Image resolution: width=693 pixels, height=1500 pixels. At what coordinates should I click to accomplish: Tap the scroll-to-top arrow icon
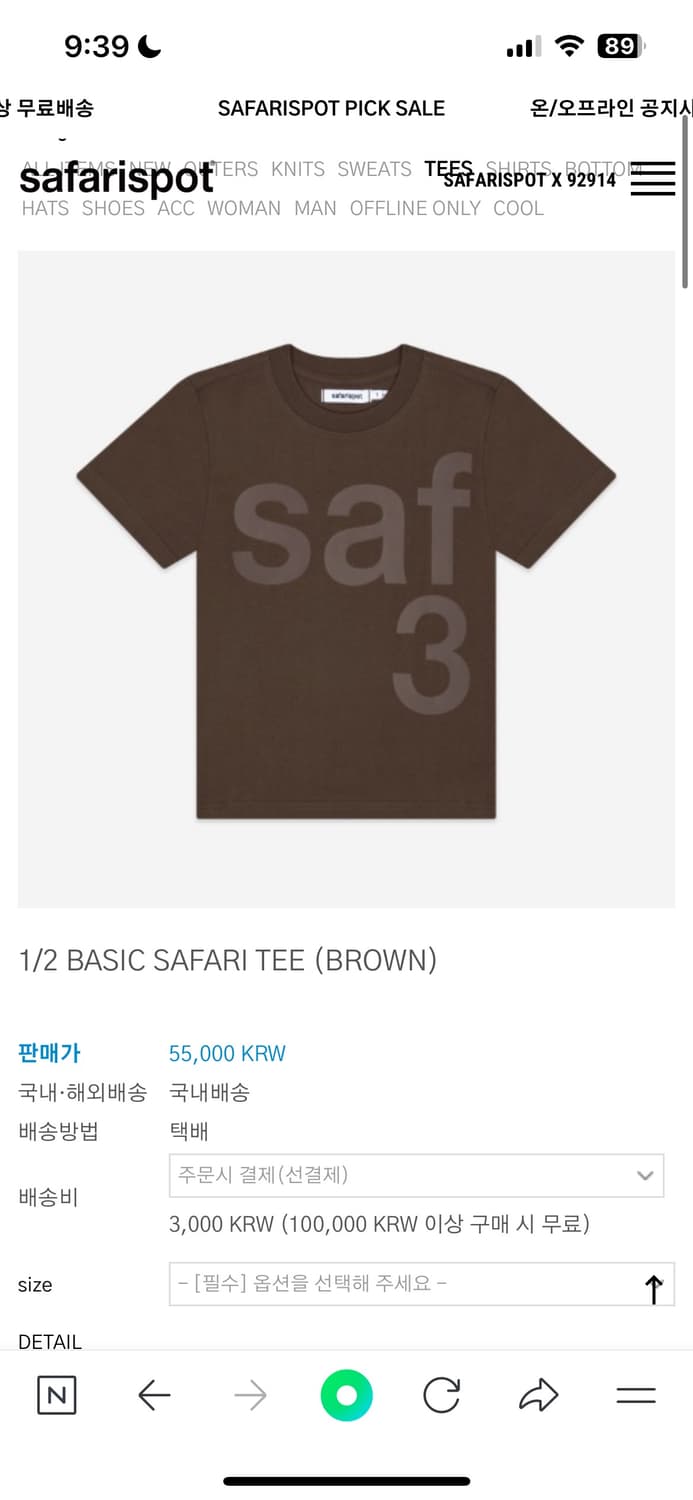coord(653,1289)
